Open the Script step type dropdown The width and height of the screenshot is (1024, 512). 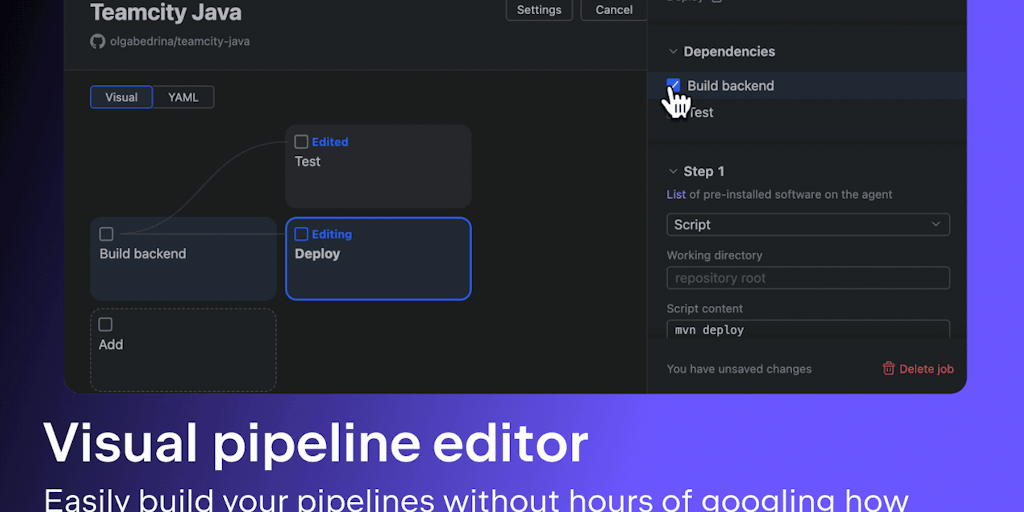(808, 225)
